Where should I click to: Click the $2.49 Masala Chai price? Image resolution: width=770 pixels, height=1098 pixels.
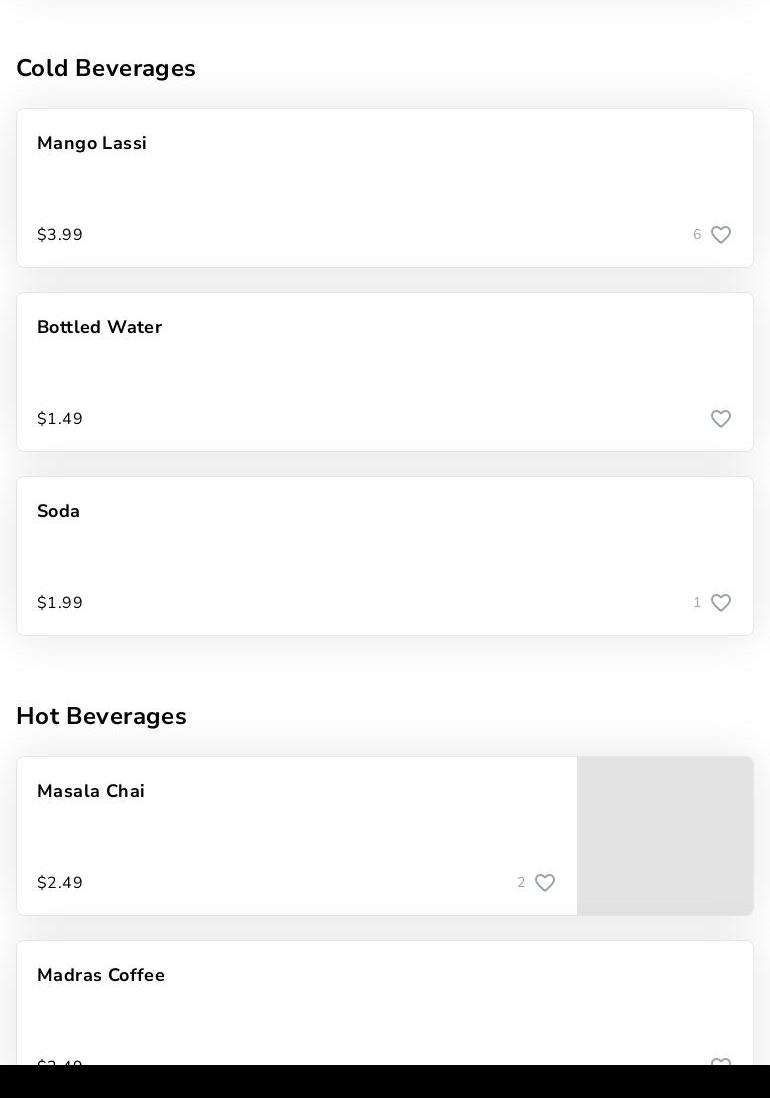click(60, 883)
